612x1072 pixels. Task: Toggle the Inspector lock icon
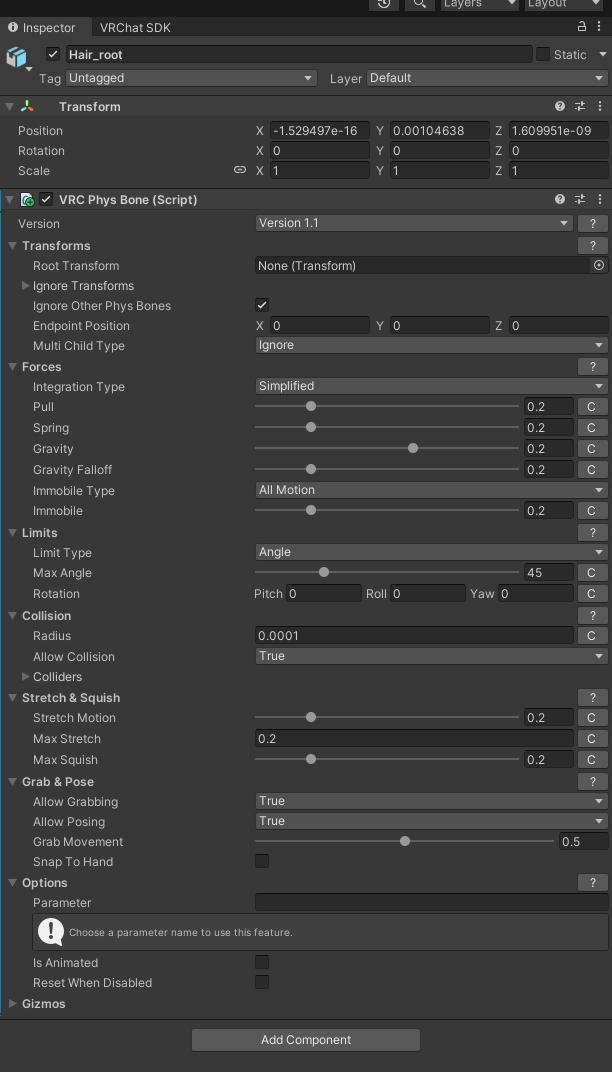pos(582,27)
